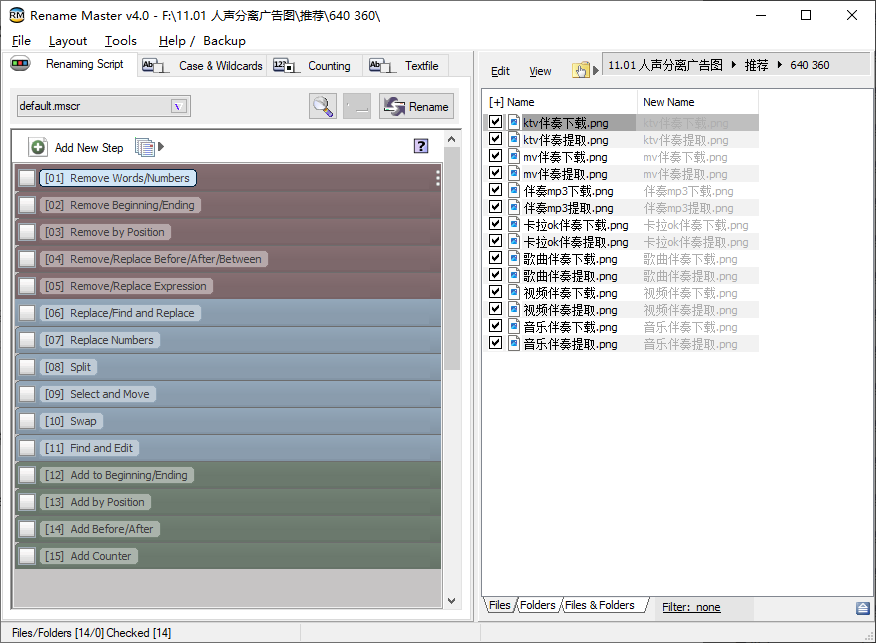This screenshot has height=643, width=876.
Task: Expand the [+] column selector in file list
Action: [x=496, y=102]
